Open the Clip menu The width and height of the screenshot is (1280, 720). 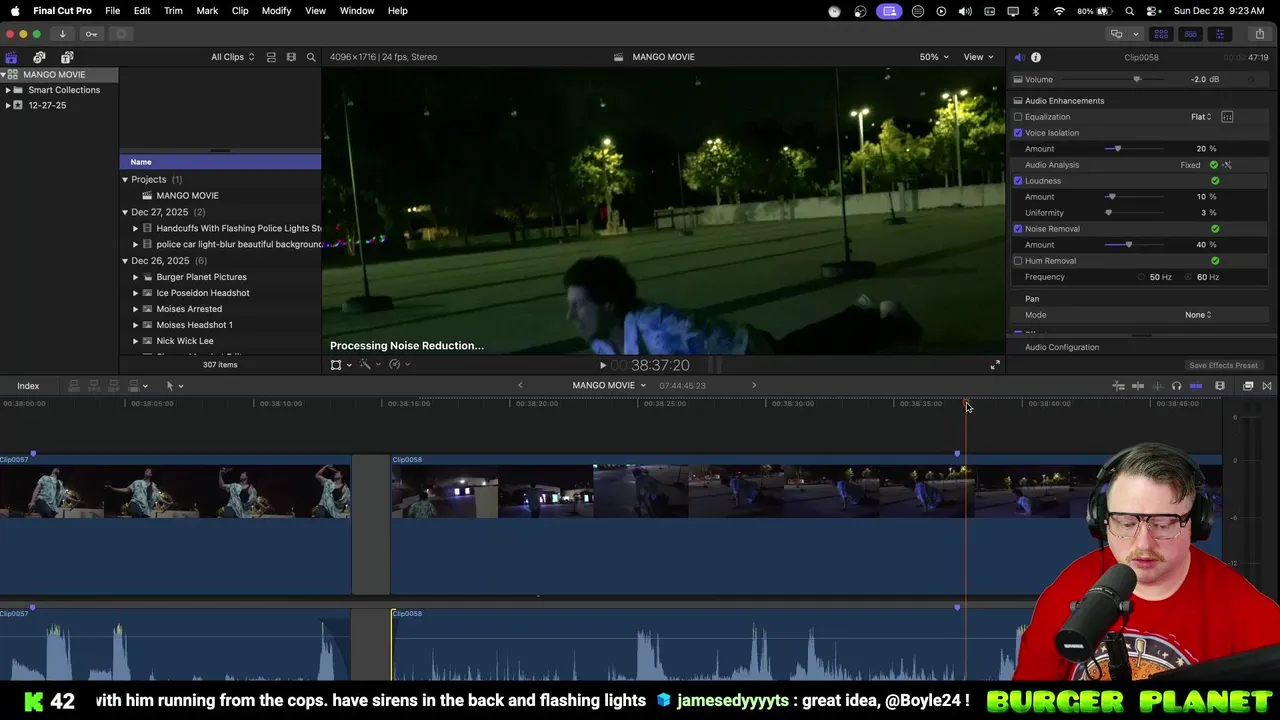(240, 11)
